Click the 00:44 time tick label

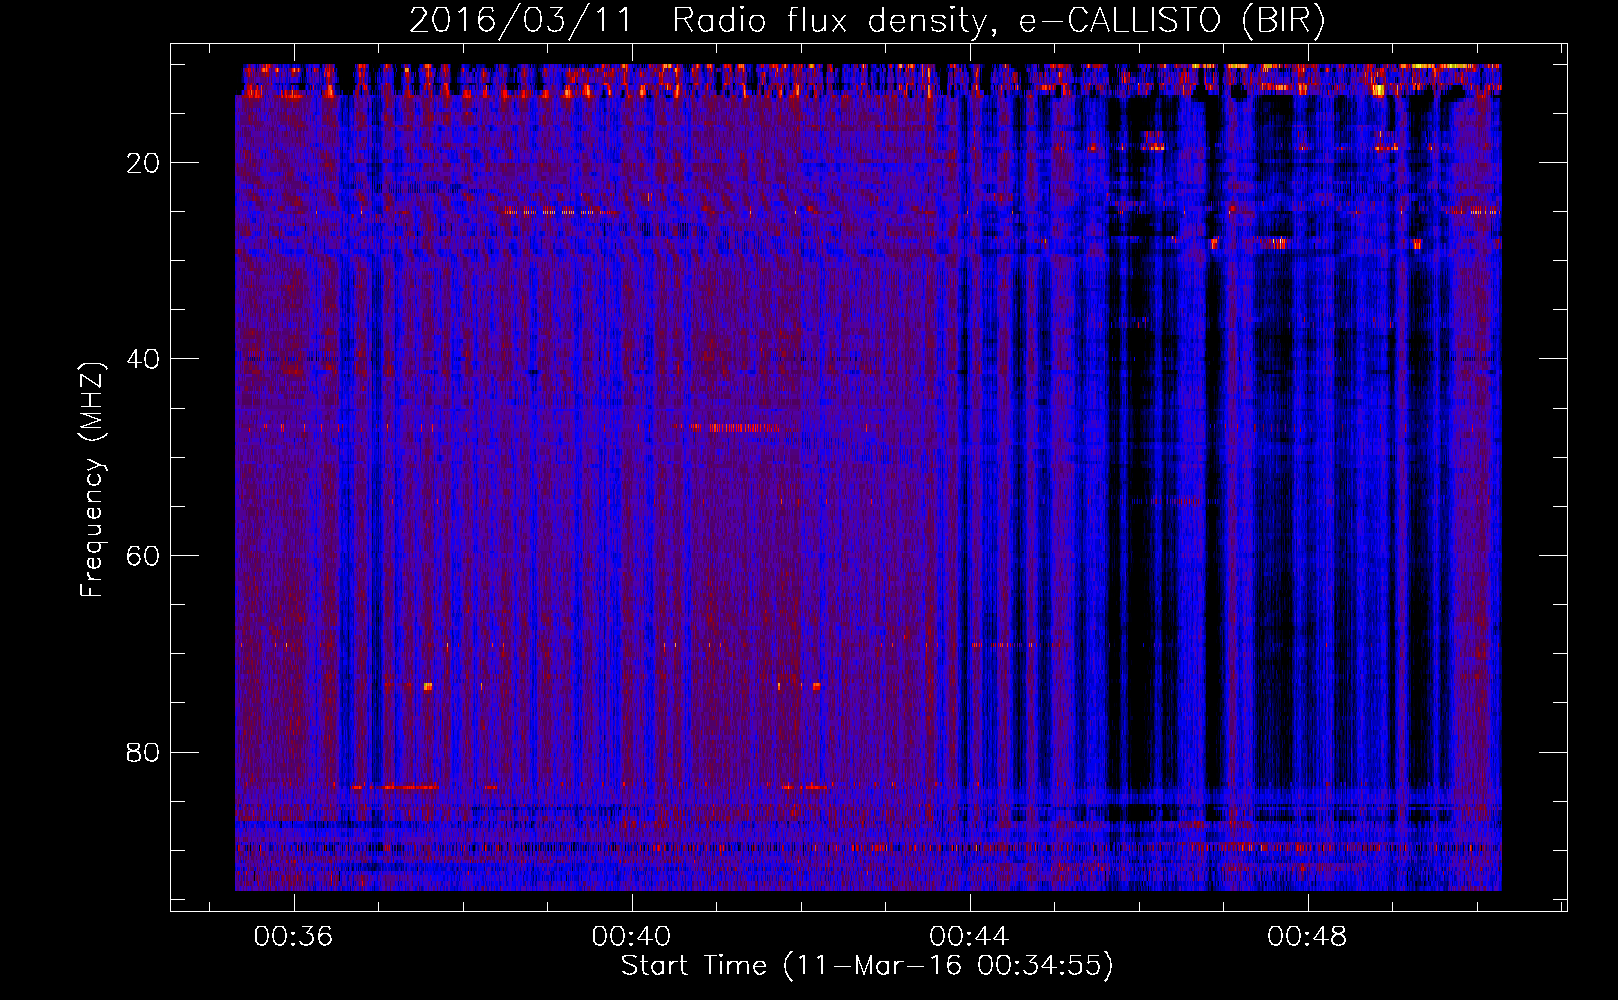(x=969, y=937)
